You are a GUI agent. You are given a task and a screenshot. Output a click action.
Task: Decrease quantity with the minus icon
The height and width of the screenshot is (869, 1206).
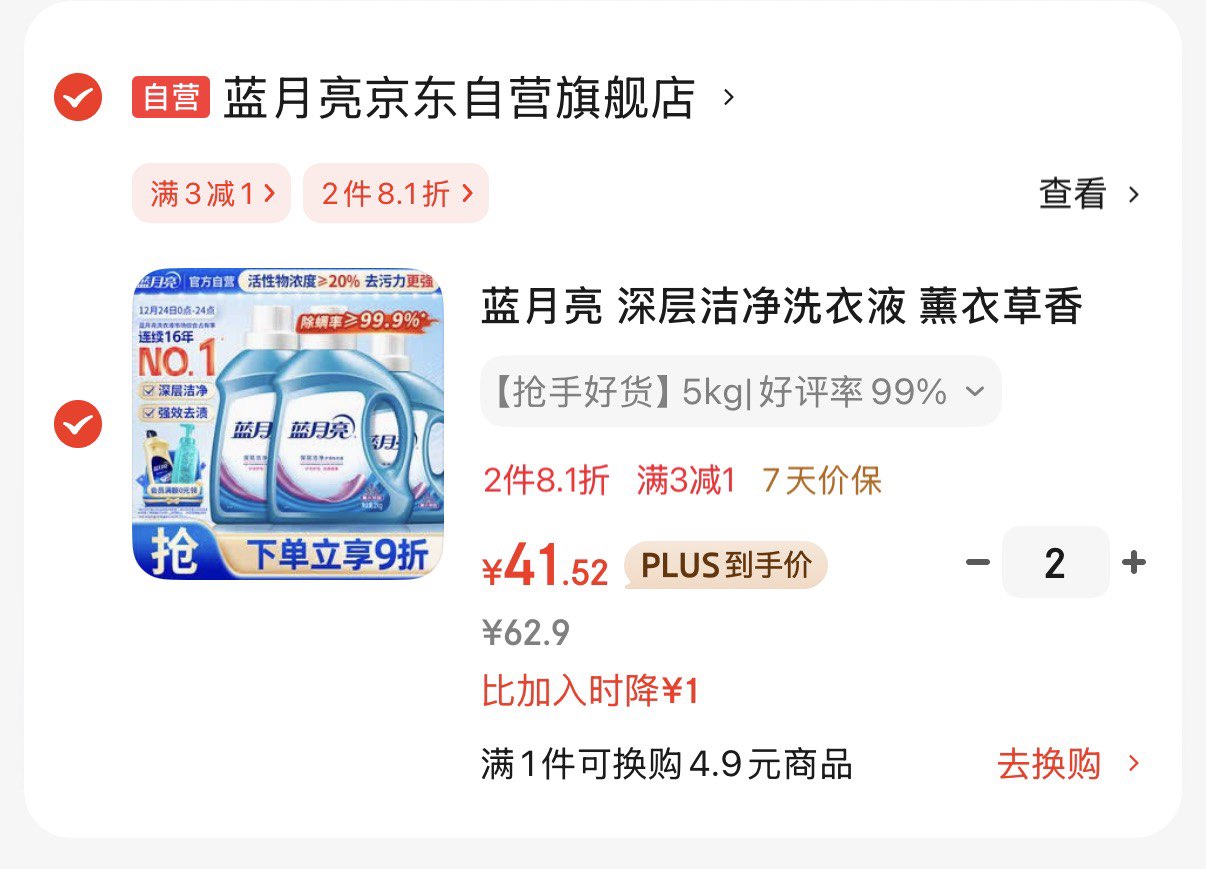977,563
